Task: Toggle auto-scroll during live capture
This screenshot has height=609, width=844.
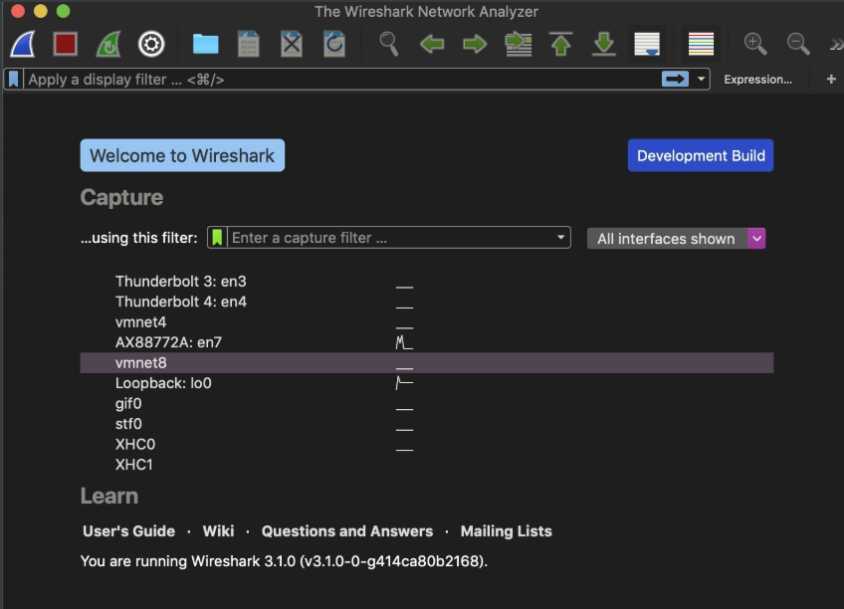Action: (x=647, y=44)
